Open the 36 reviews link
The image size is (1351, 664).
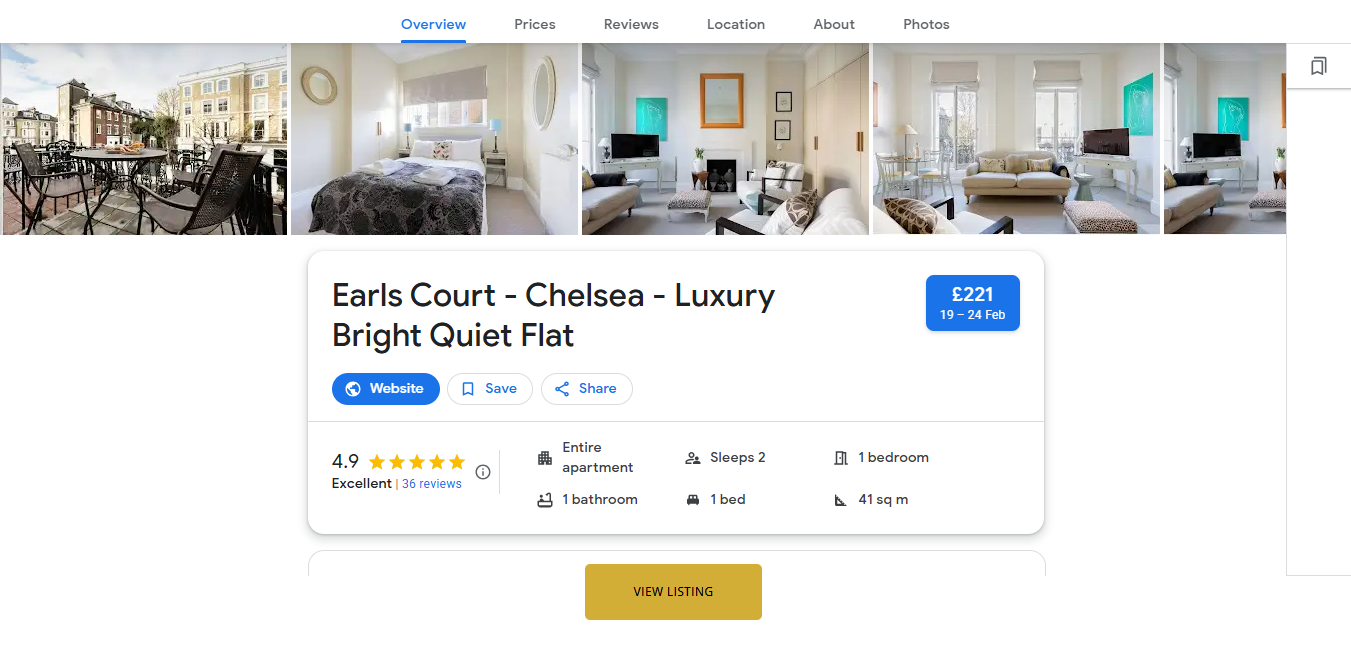click(432, 484)
